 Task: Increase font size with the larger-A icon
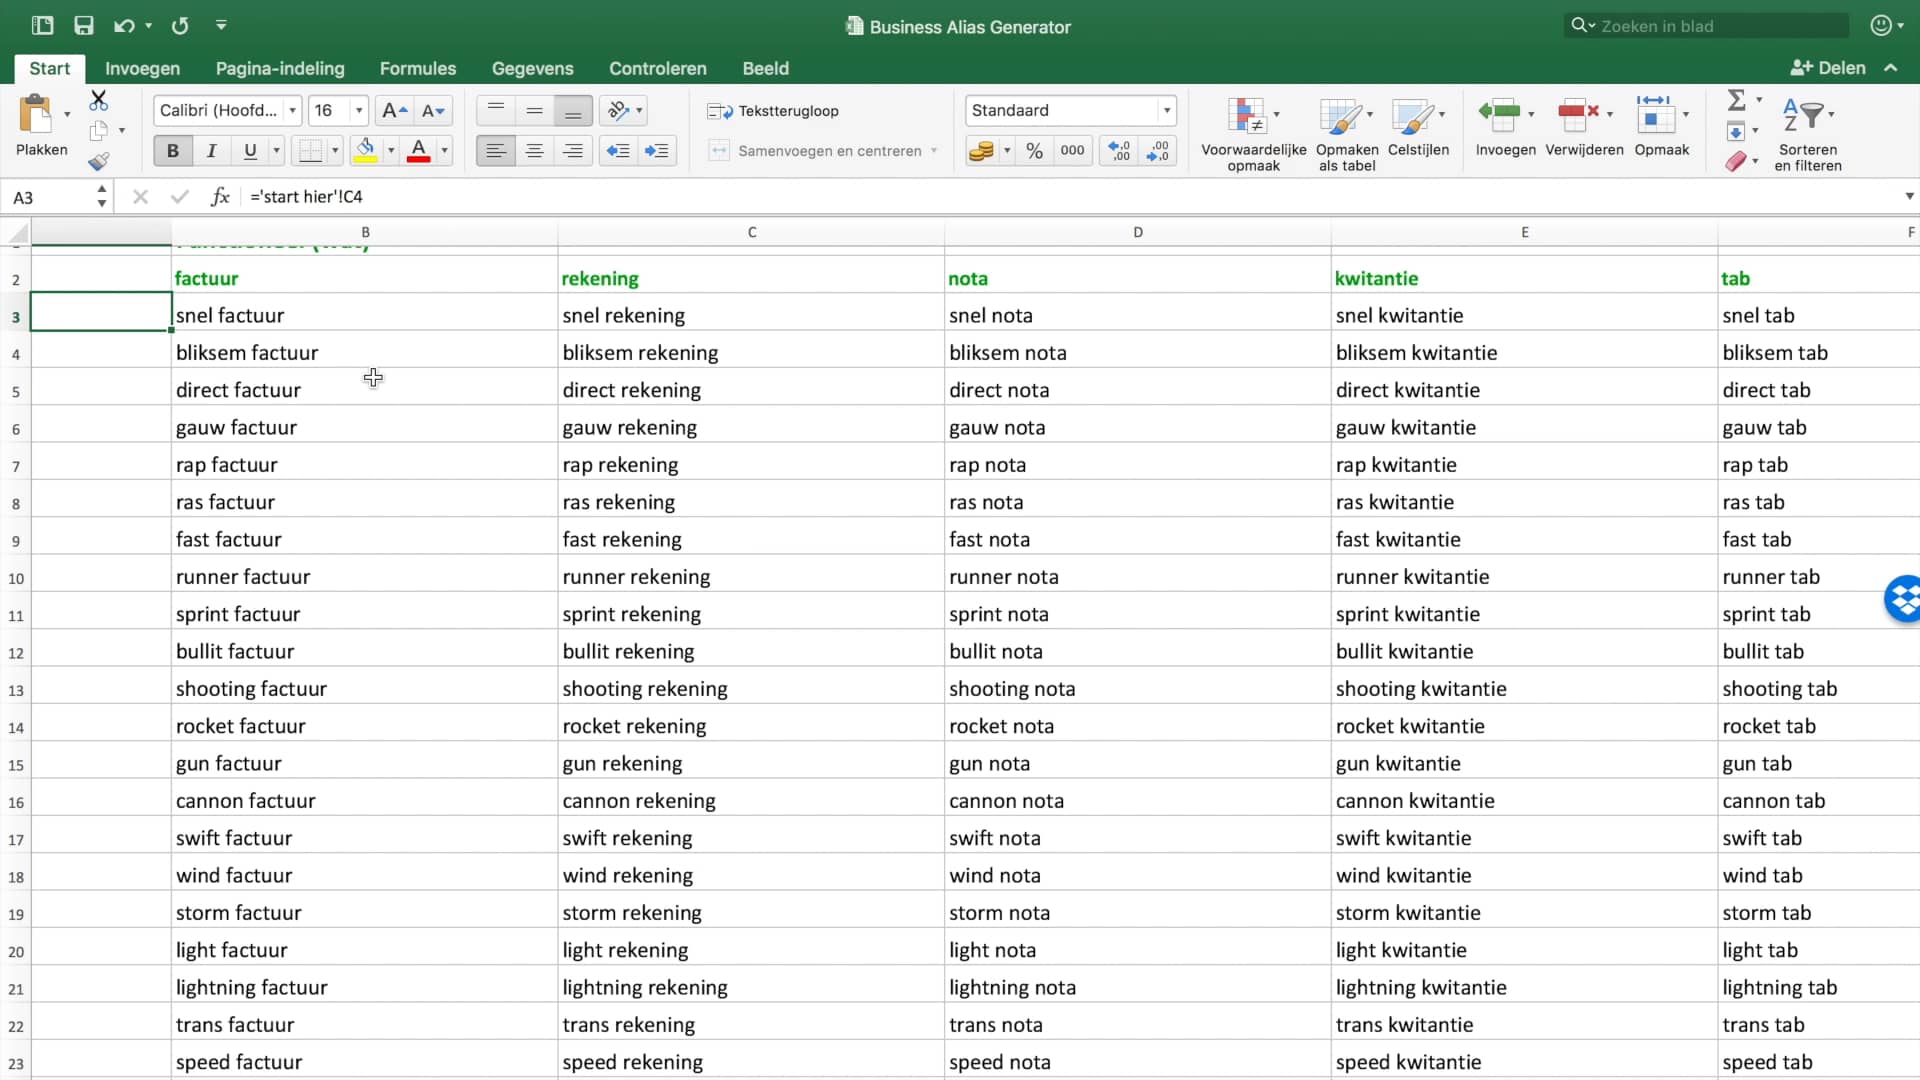click(x=395, y=110)
